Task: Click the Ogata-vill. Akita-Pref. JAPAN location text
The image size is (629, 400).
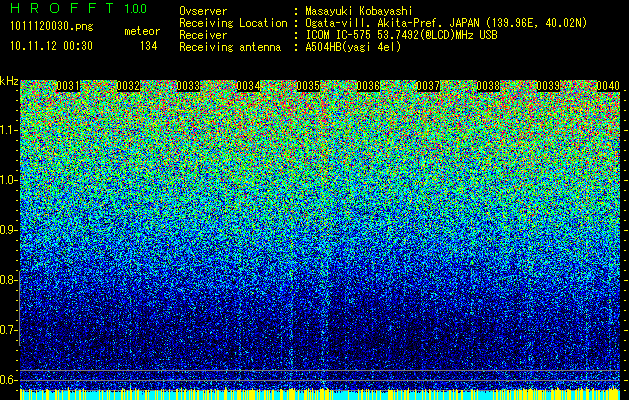Action: pyautogui.click(x=446, y=23)
